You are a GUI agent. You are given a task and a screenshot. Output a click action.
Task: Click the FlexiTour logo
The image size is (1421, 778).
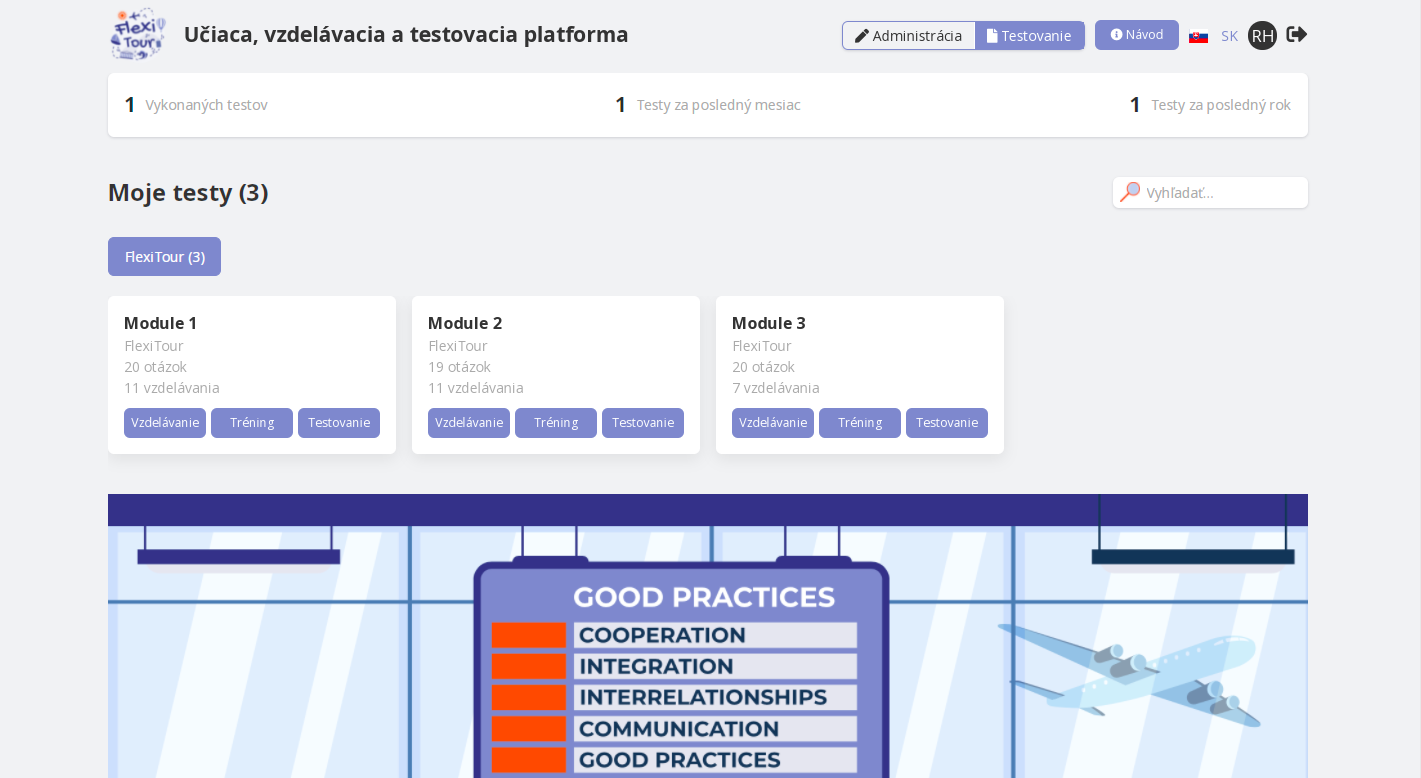tap(137, 35)
